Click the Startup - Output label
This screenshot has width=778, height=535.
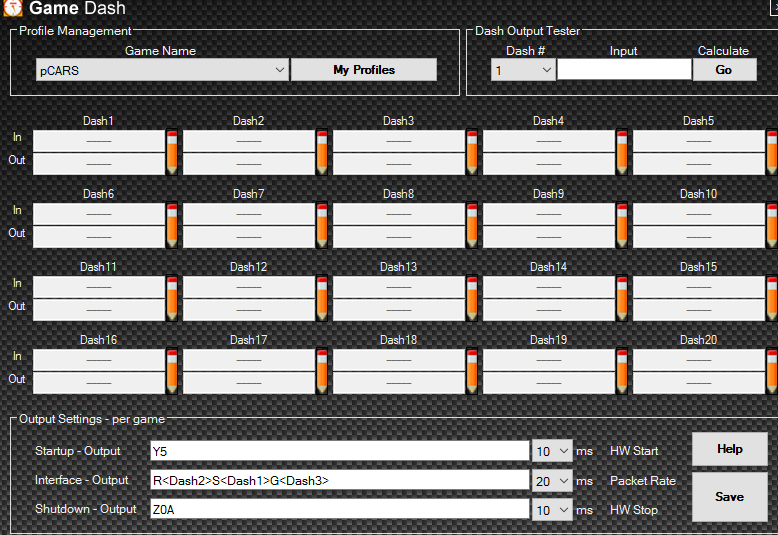[x=78, y=451]
